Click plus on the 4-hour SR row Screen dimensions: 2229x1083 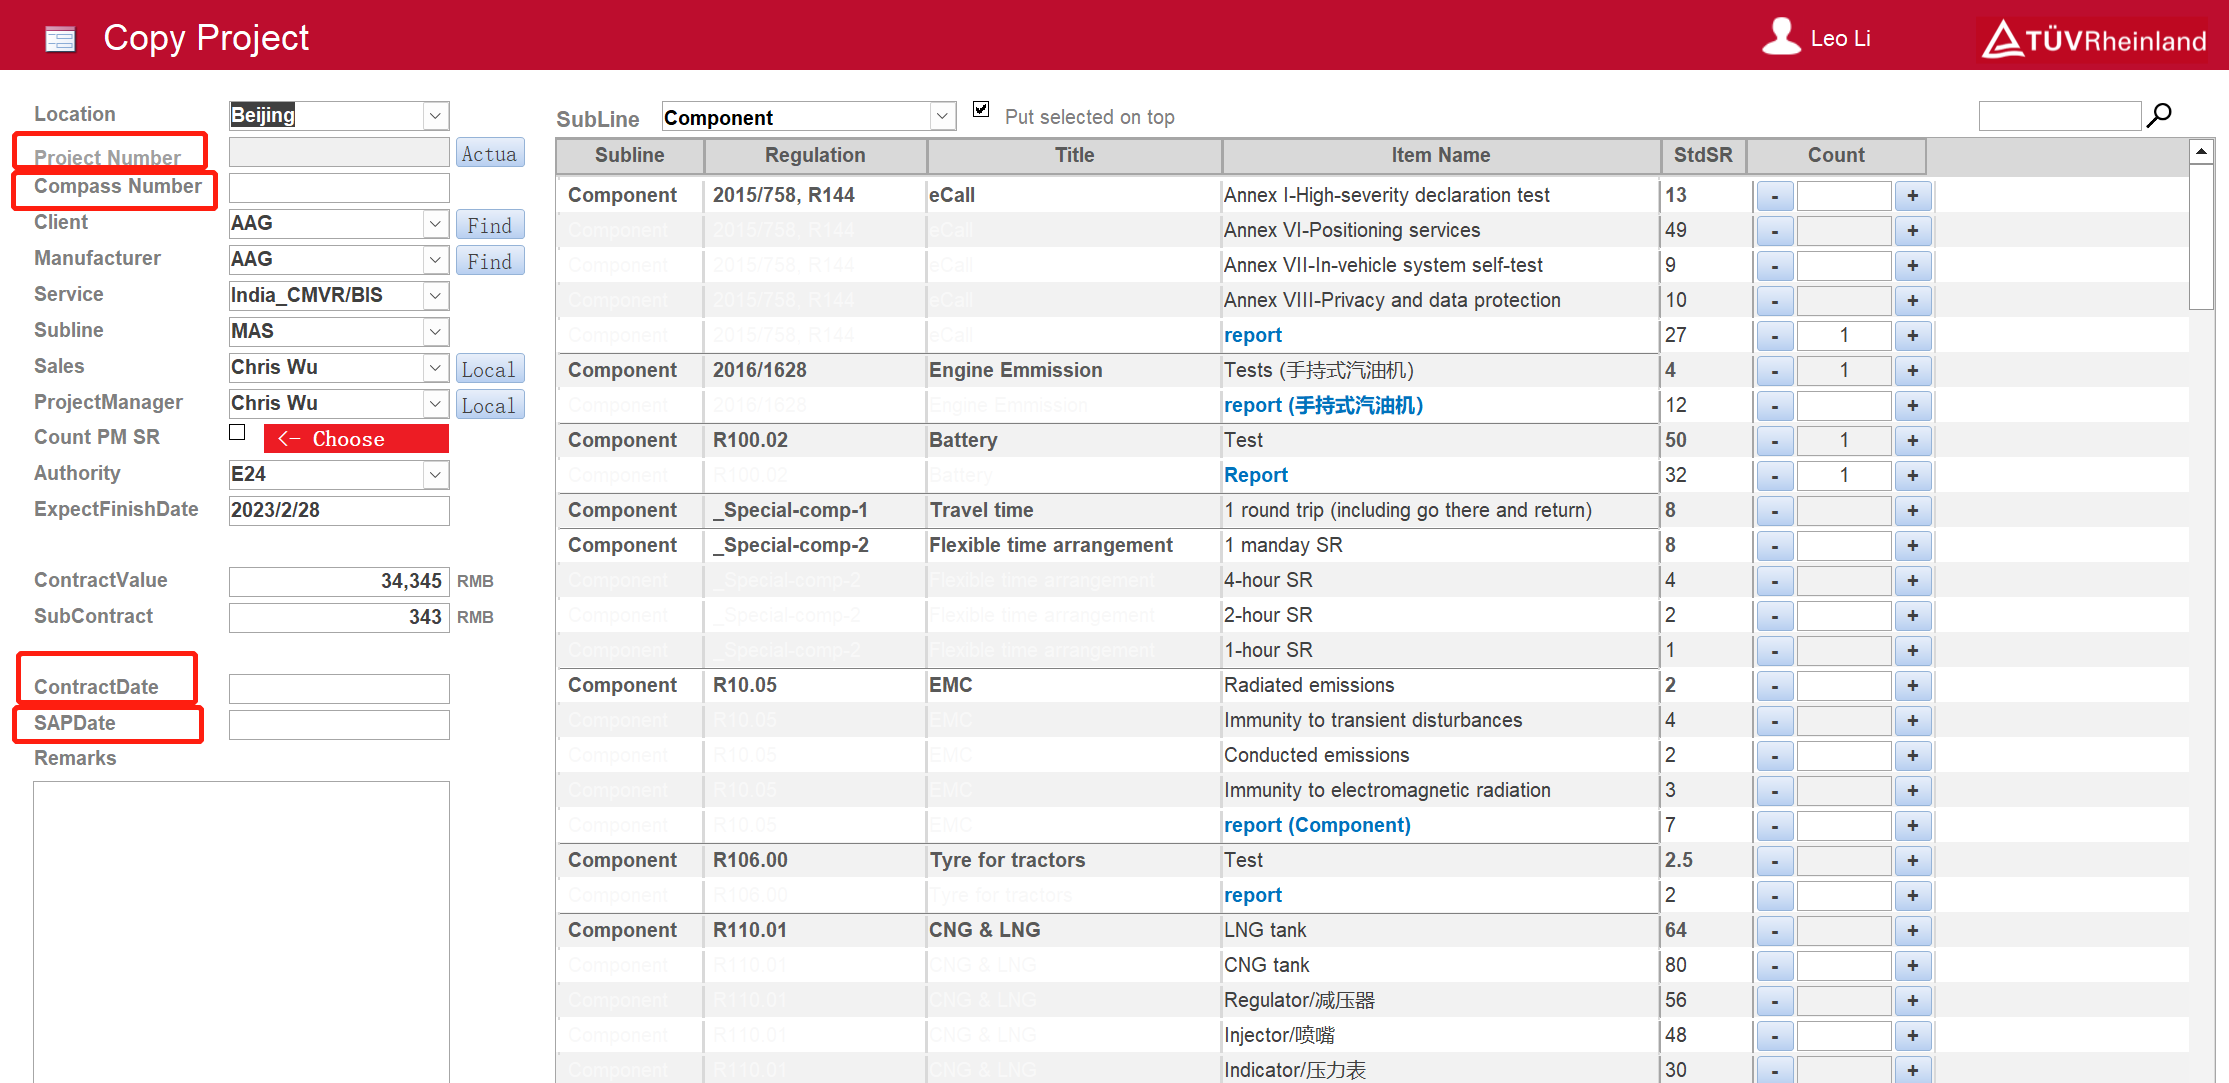pos(1912,581)
